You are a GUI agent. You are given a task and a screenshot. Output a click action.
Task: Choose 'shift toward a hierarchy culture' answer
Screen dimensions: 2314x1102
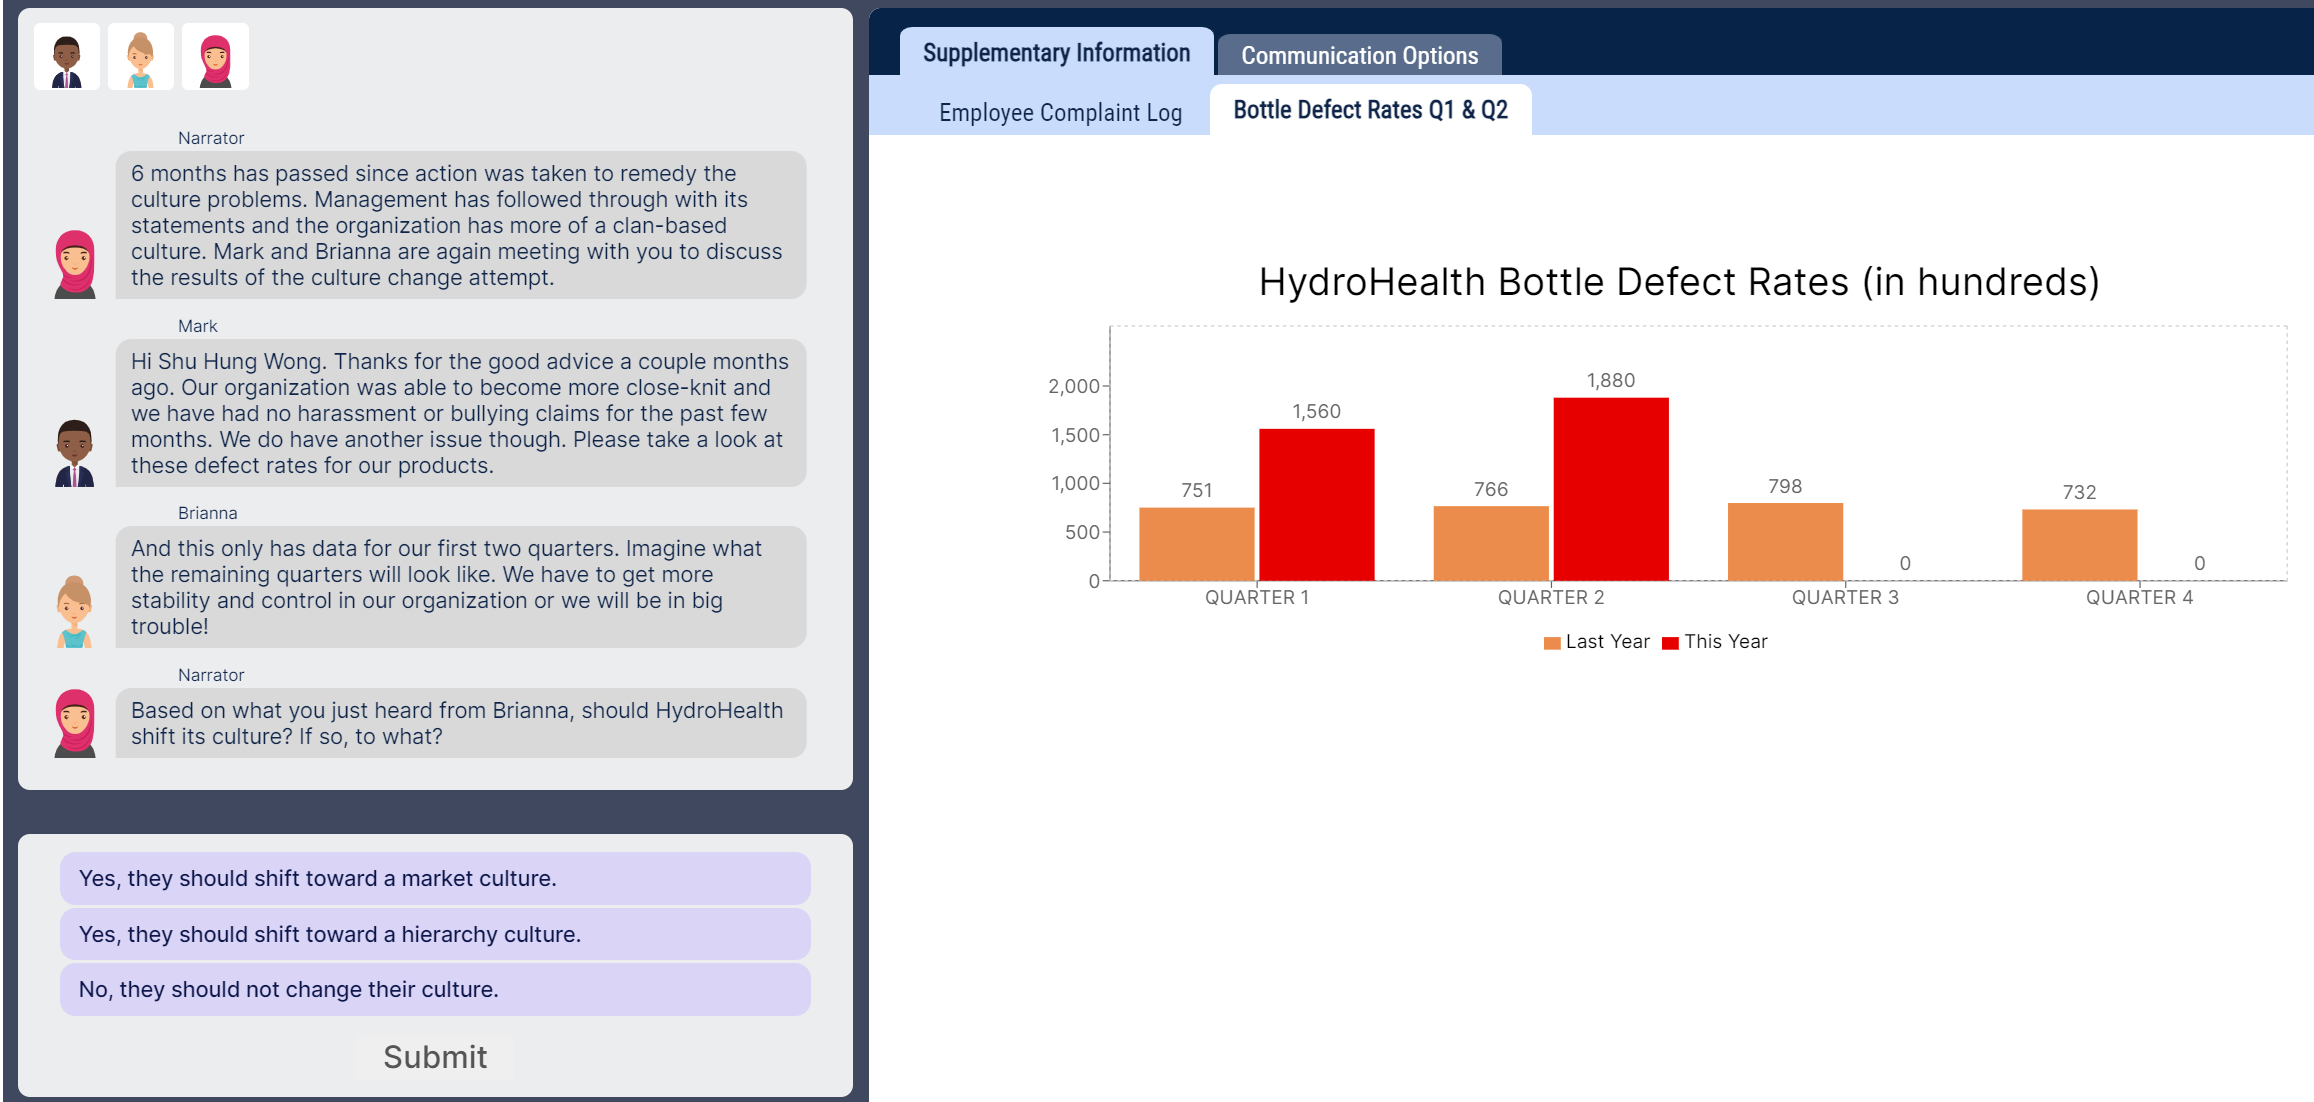pyautogui.click(x=435, y=934)
